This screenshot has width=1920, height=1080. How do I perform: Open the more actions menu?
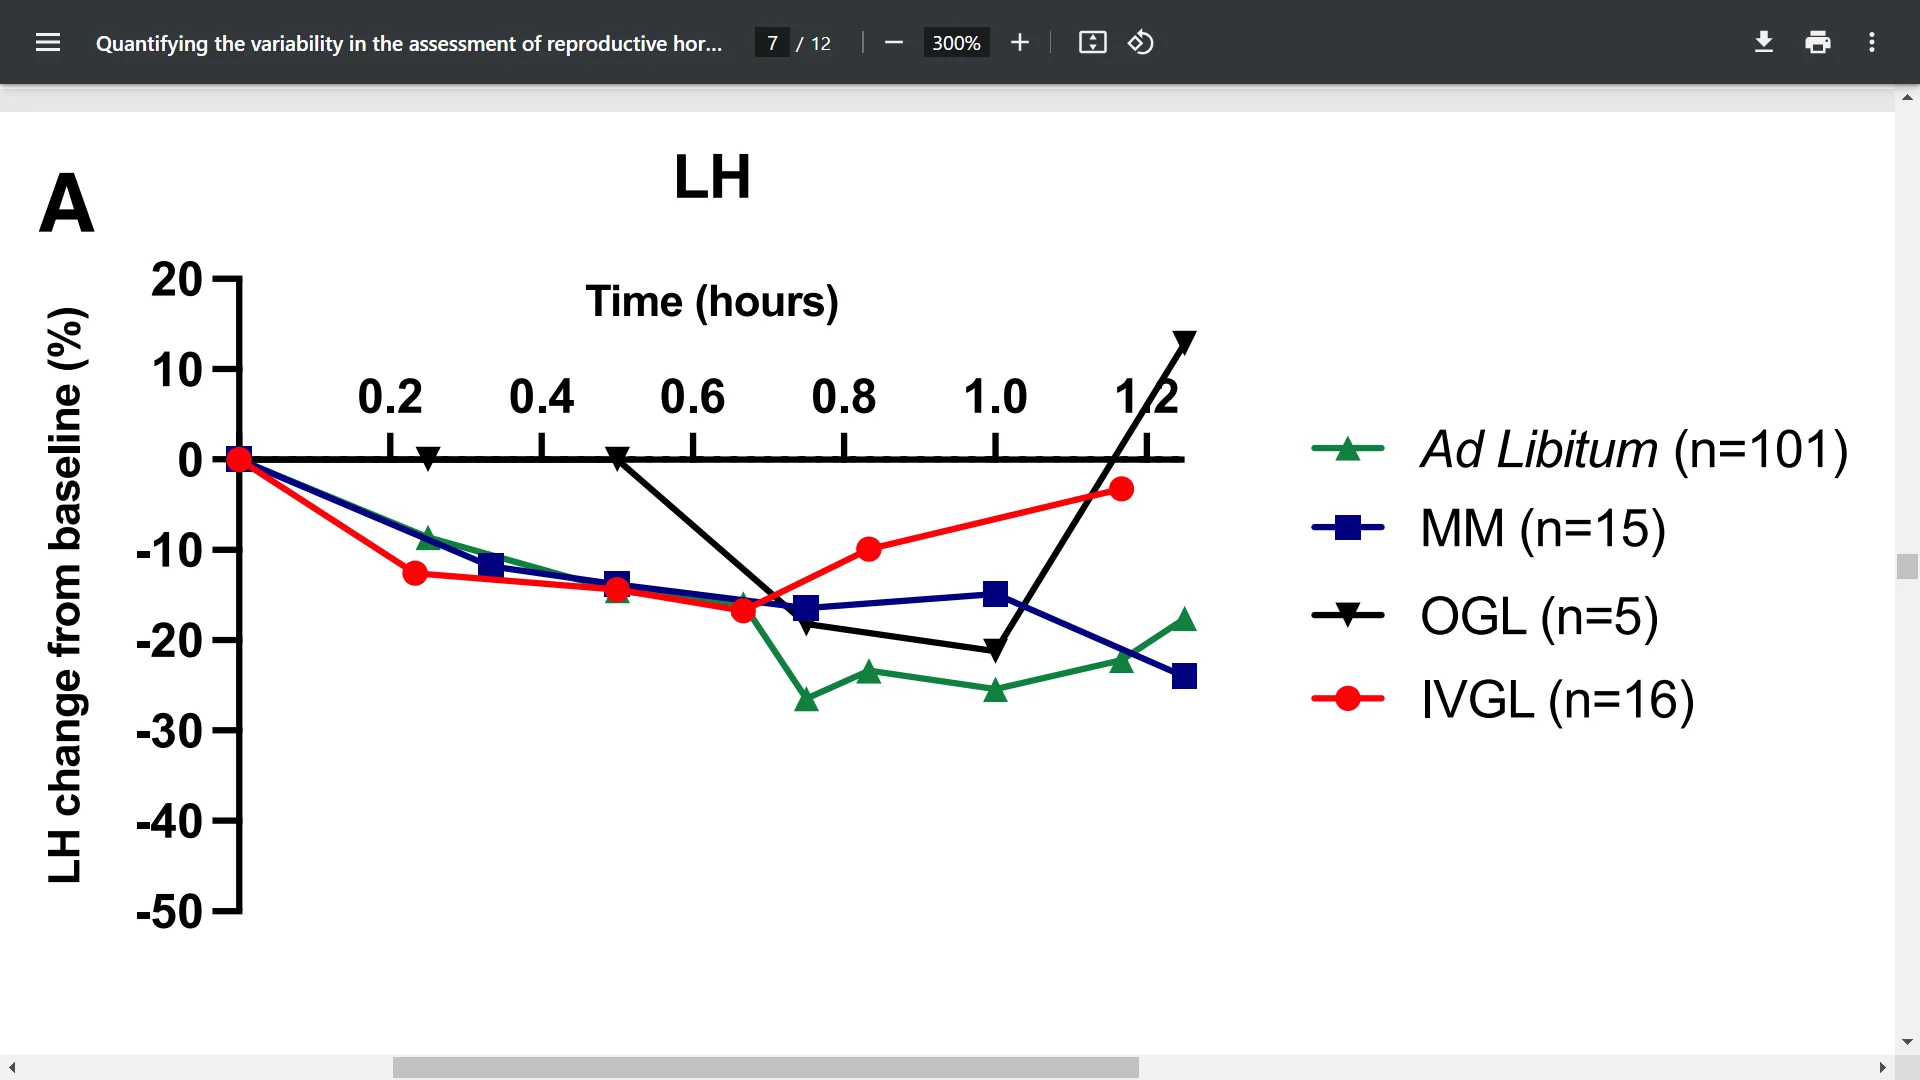coord(1872,42)
